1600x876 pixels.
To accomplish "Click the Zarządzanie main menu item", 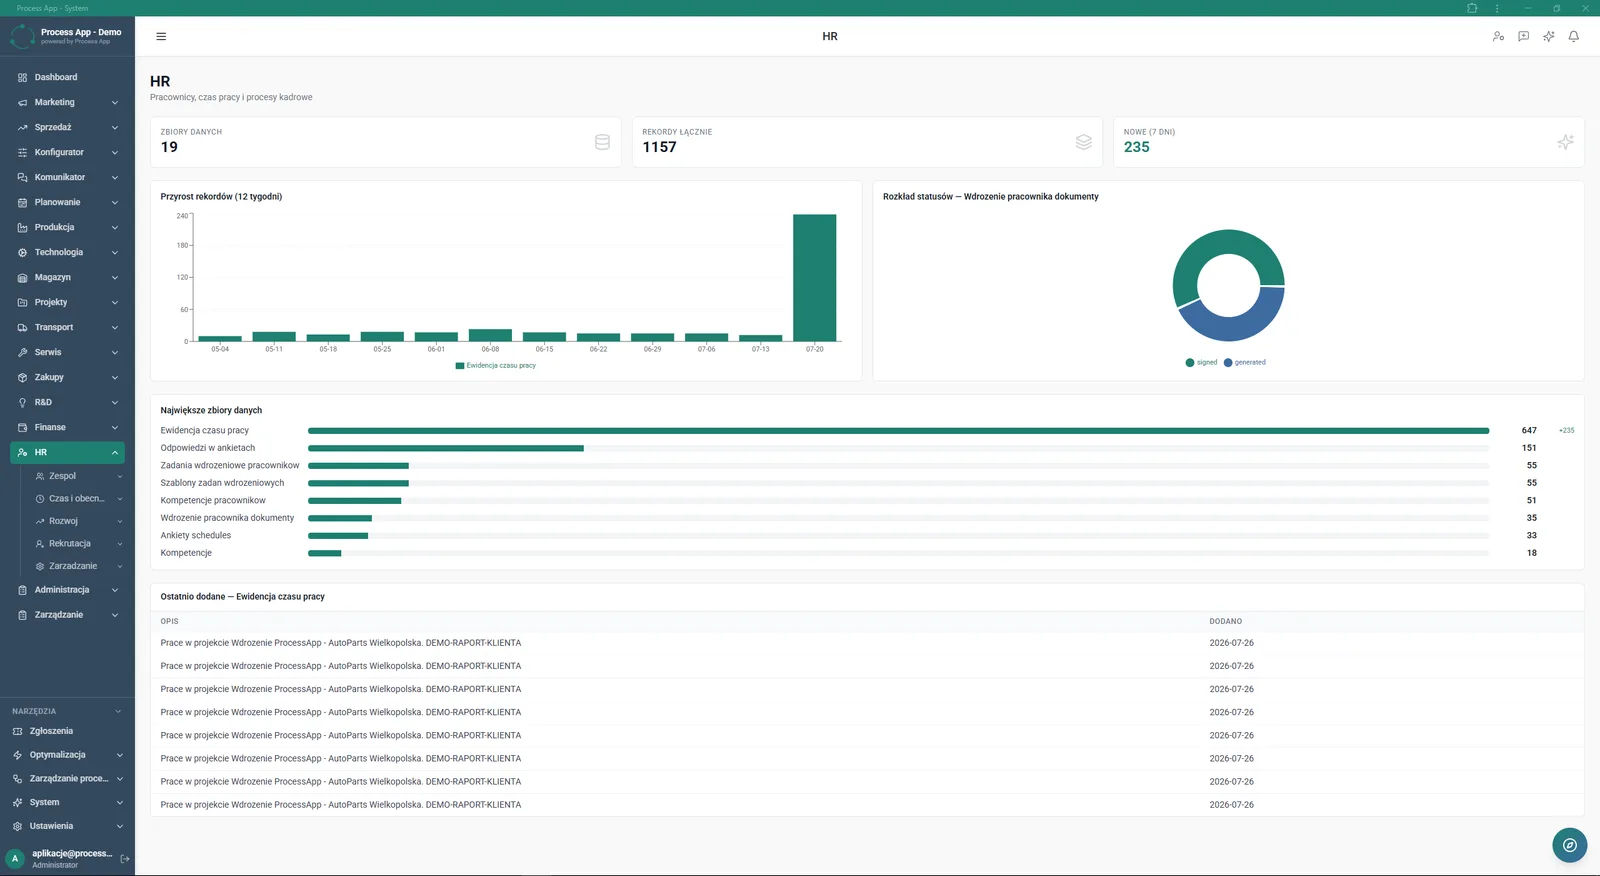I will coord(67,615).
